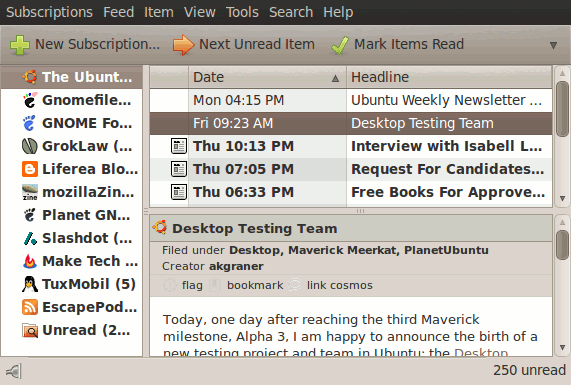Open the Help menu
Screen dimensions: 571x385
pos(338,12)
